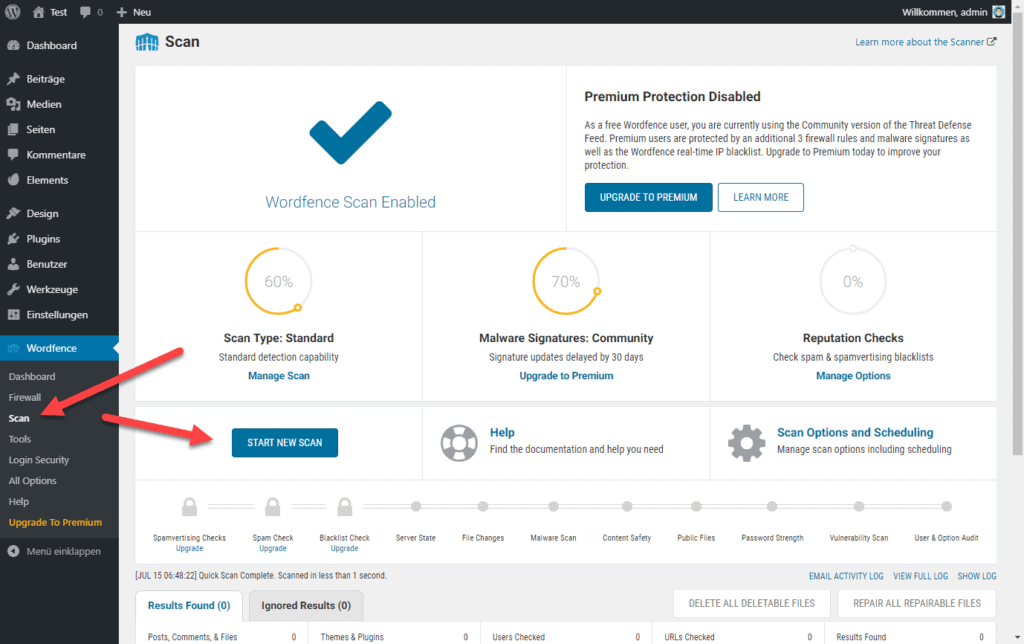Click the User & Option Audit stage dot
This screenshot has height=644, width=1024.
(946, 506)
